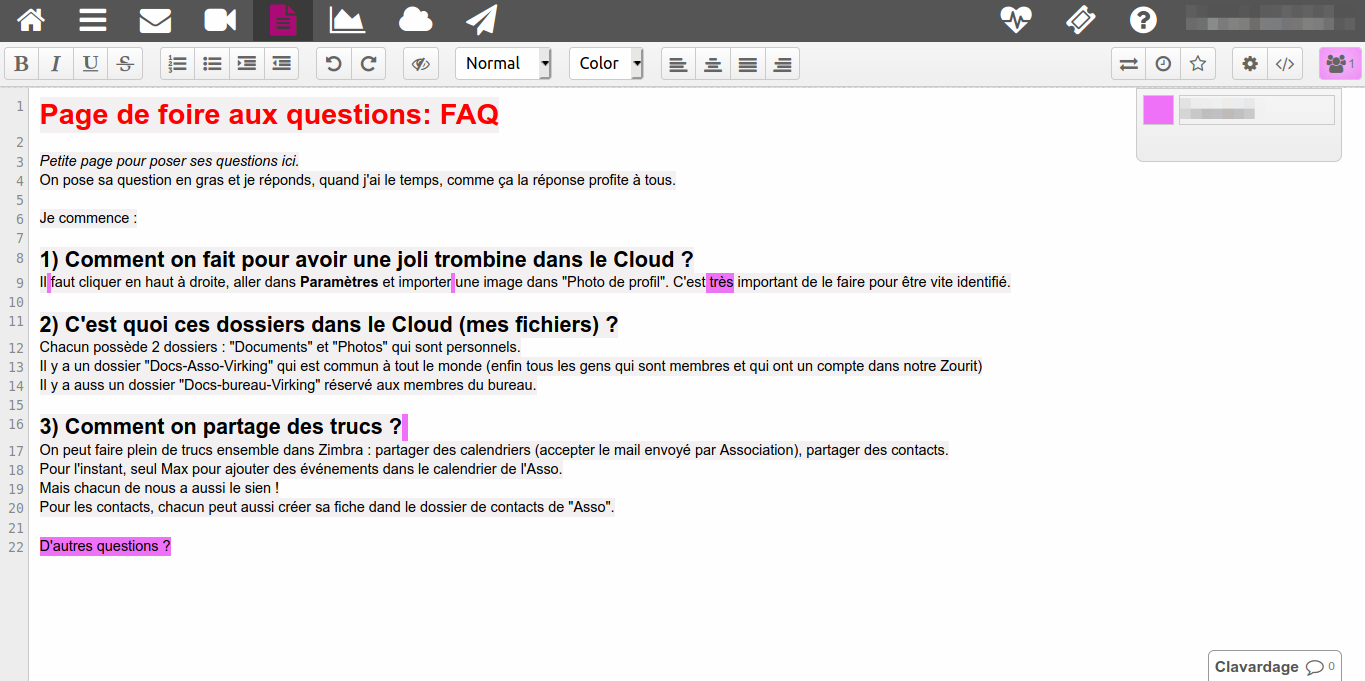Toggle bold formatting
1365x681 pixels.
pos(22,64)
